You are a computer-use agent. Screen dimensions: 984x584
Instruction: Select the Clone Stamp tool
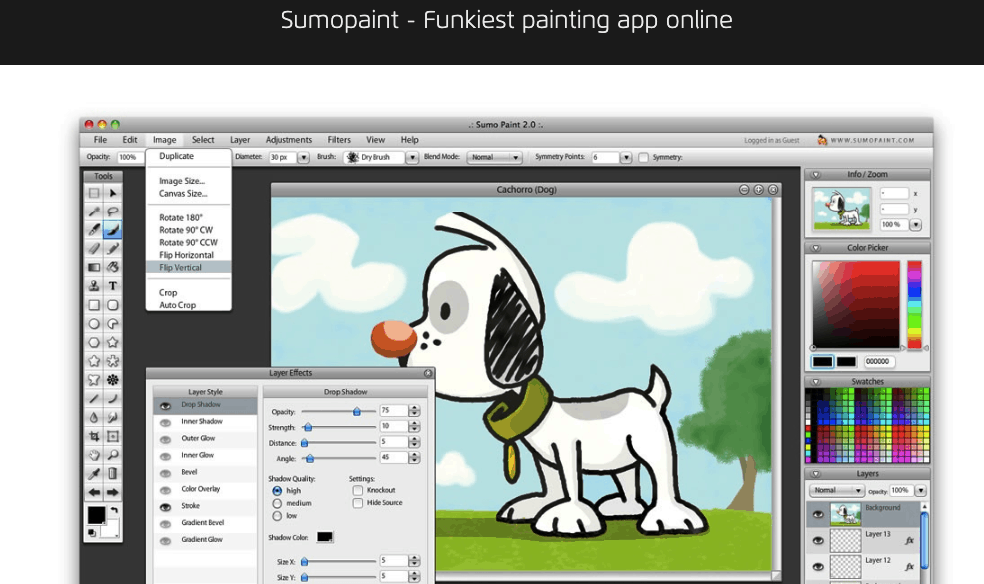(x=94, y=286)
